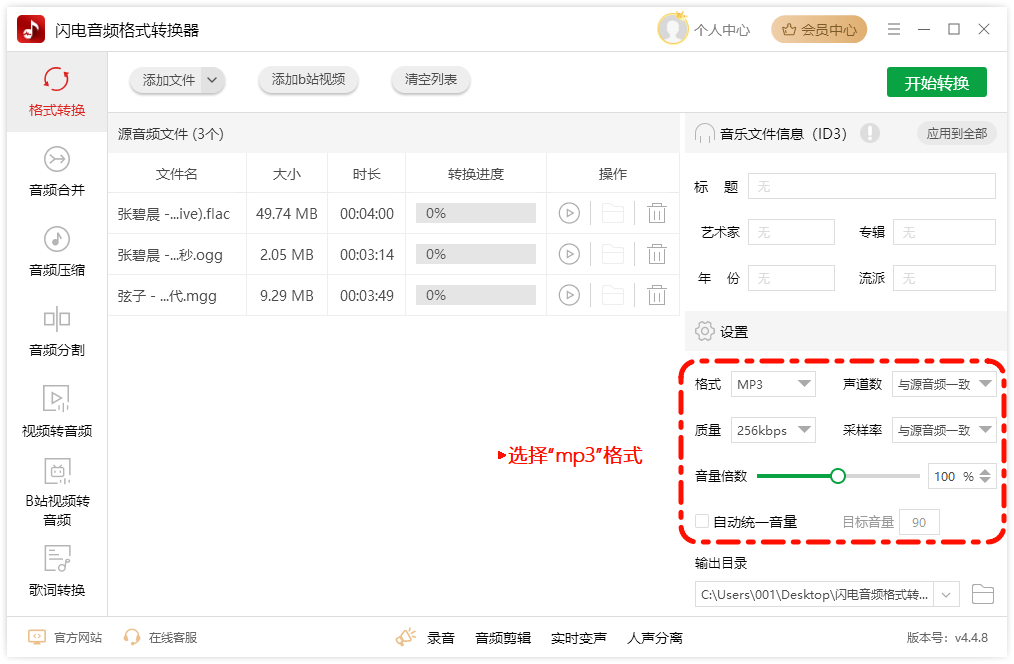The image size is (1014, 664).
Task: Click the 艺术家 input field
Action: click(x=792, y=232)
